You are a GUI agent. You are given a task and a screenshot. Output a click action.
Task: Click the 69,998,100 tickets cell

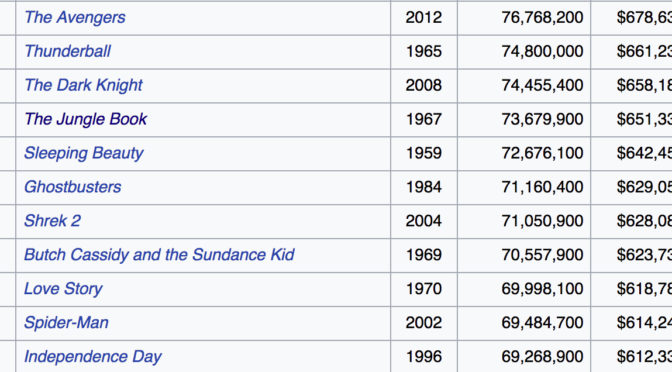(524, 289)
